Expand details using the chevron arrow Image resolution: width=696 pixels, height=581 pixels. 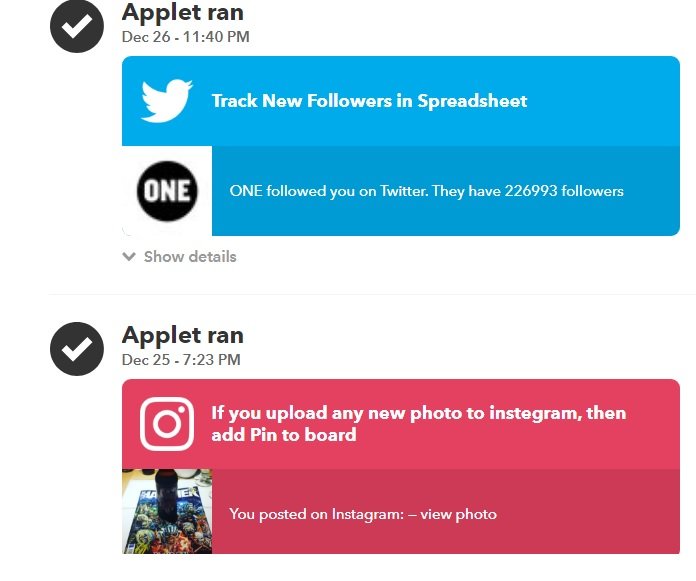129,257
